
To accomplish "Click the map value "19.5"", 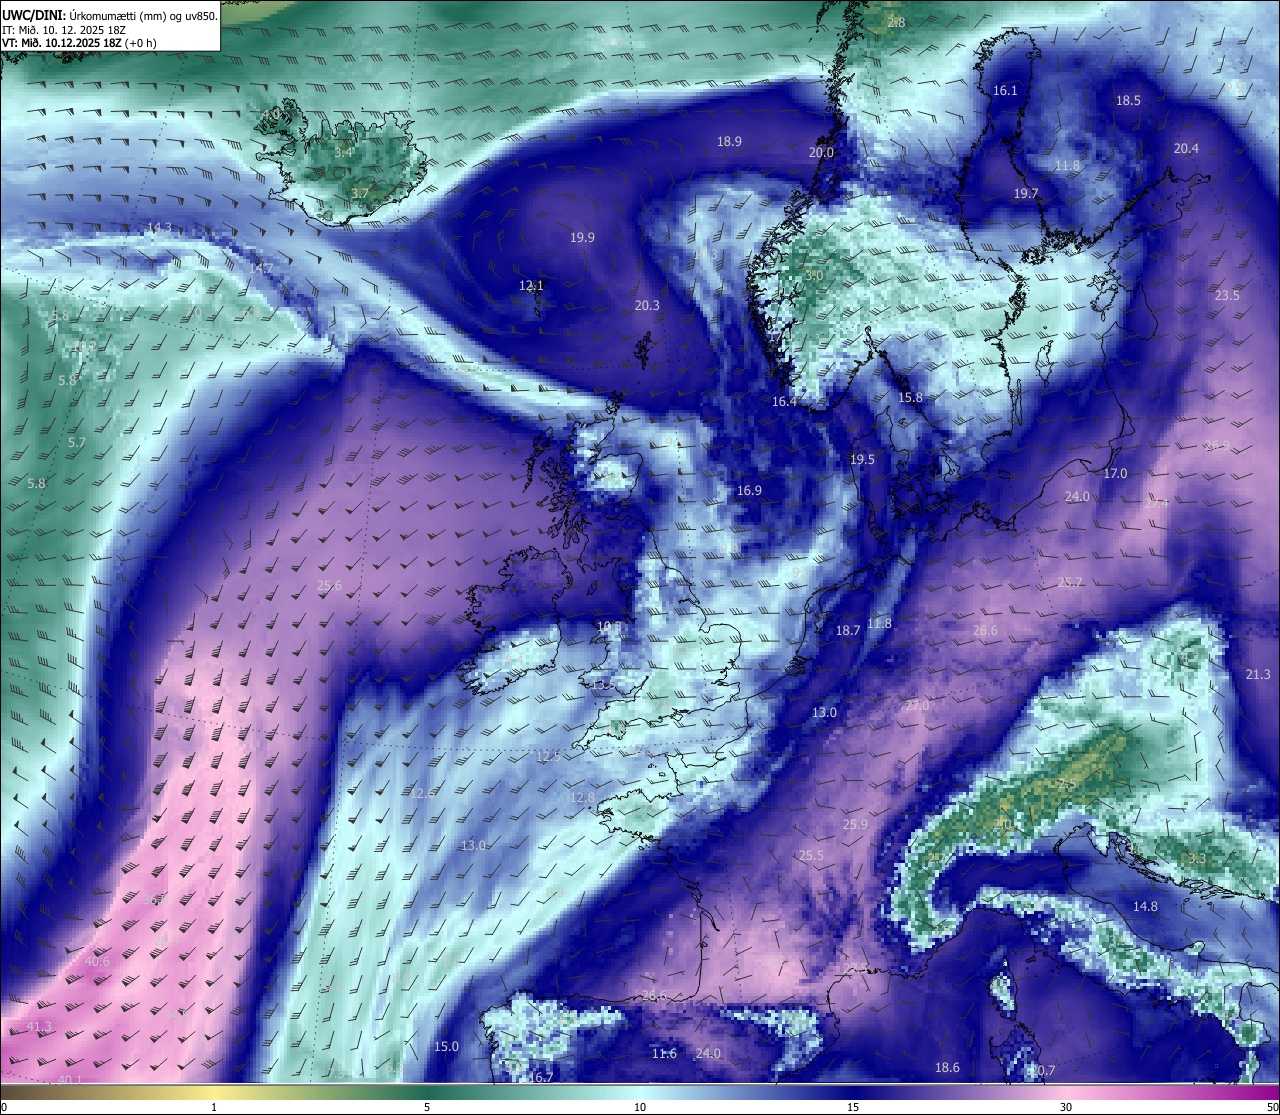I will [x=862, y=460].
